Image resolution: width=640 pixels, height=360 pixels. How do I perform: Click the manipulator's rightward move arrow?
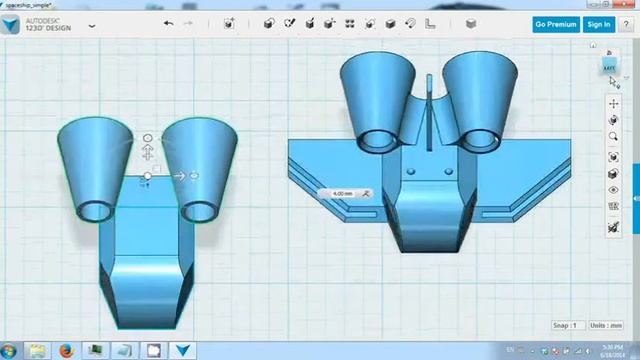tap(179, 176)
